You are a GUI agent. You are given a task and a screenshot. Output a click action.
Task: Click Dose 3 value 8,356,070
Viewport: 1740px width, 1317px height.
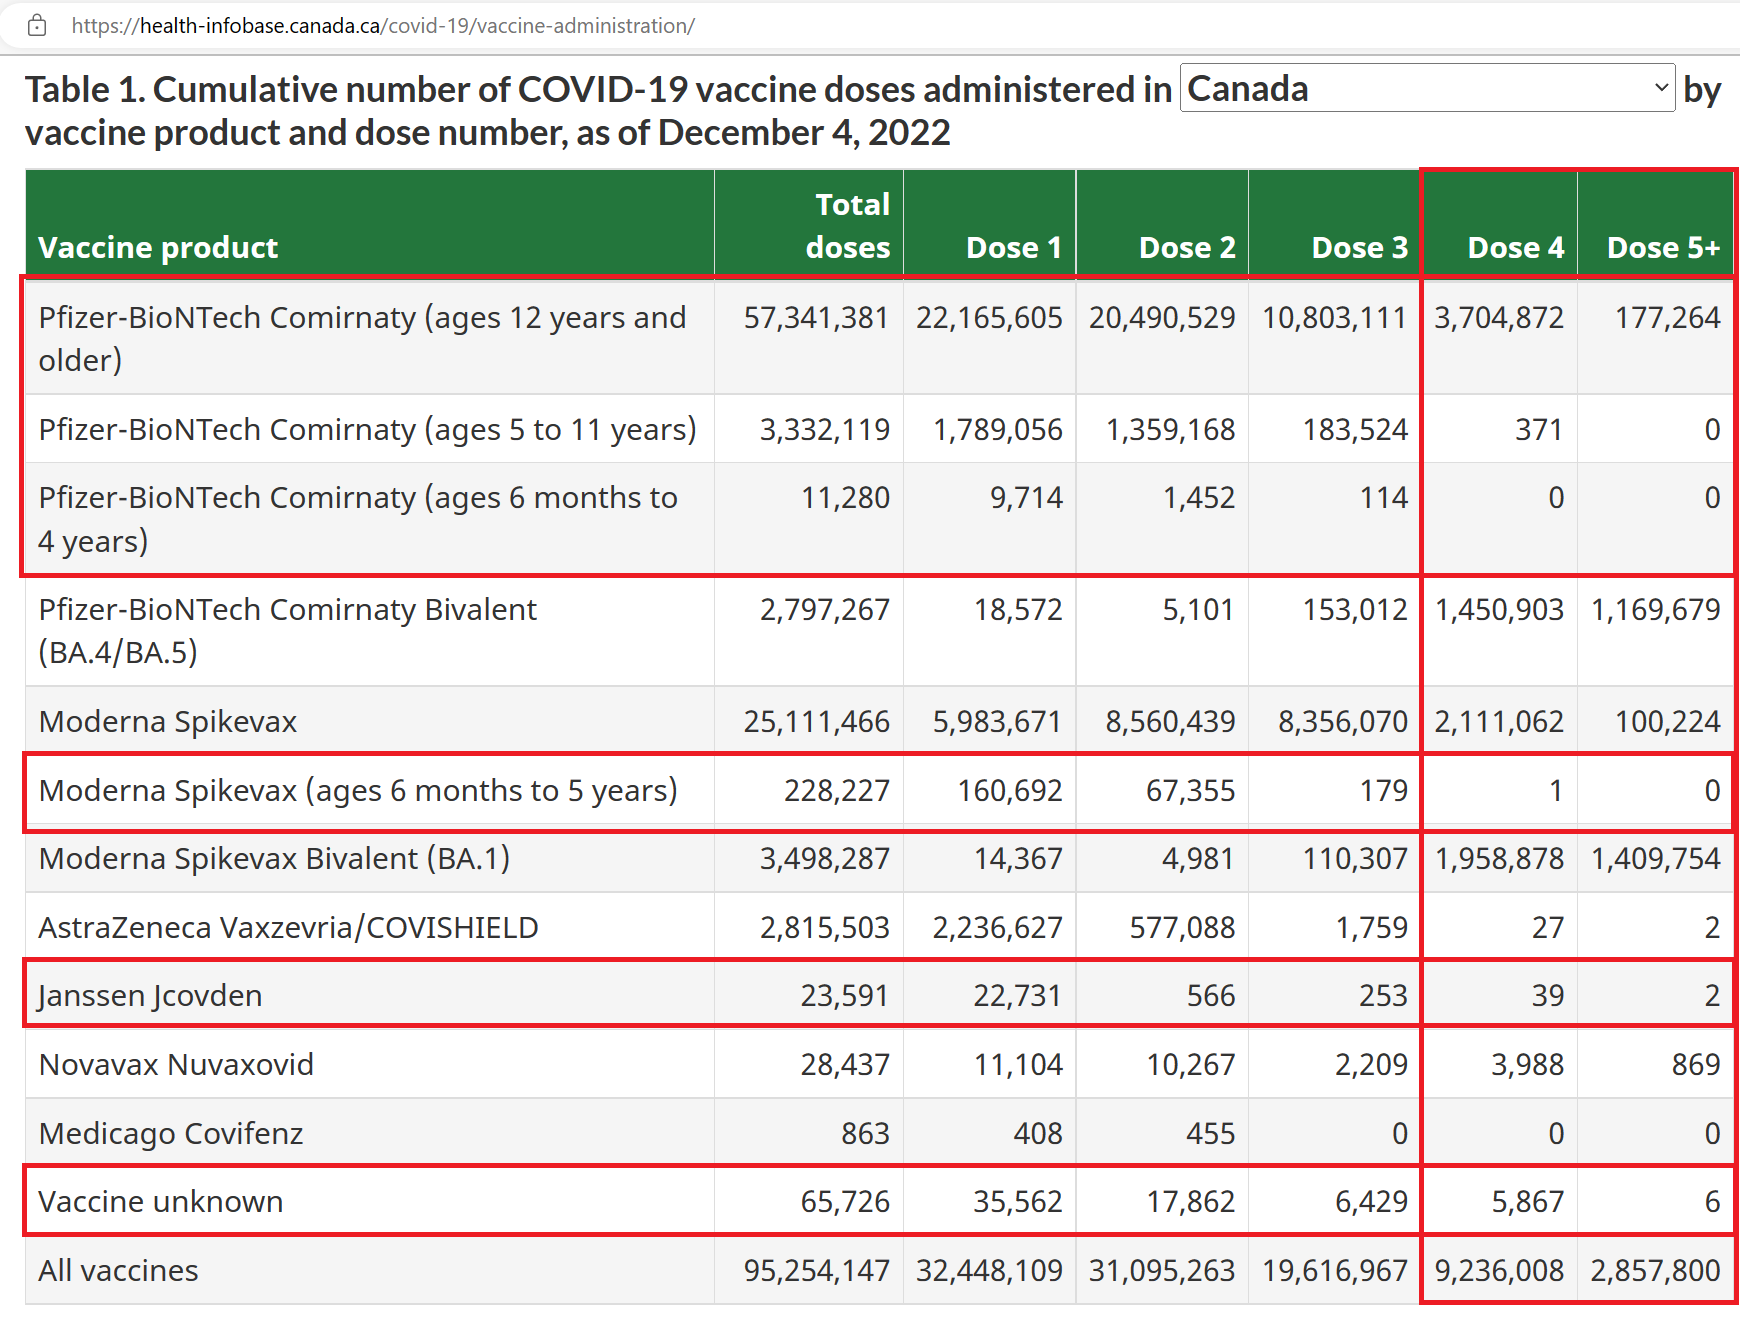tap(1343, 722)
